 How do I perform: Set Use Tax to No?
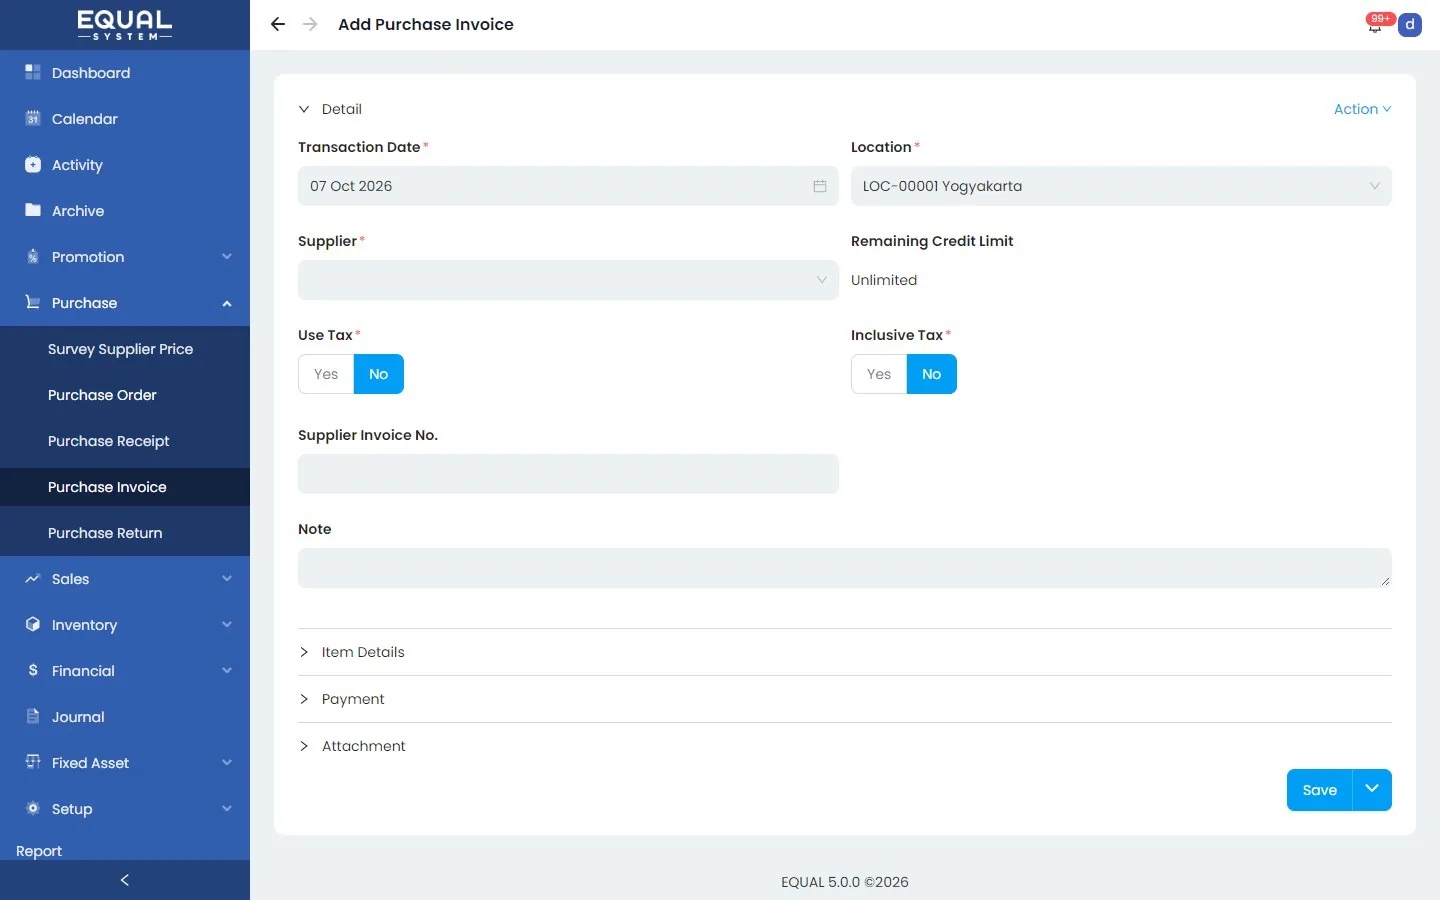379,374
